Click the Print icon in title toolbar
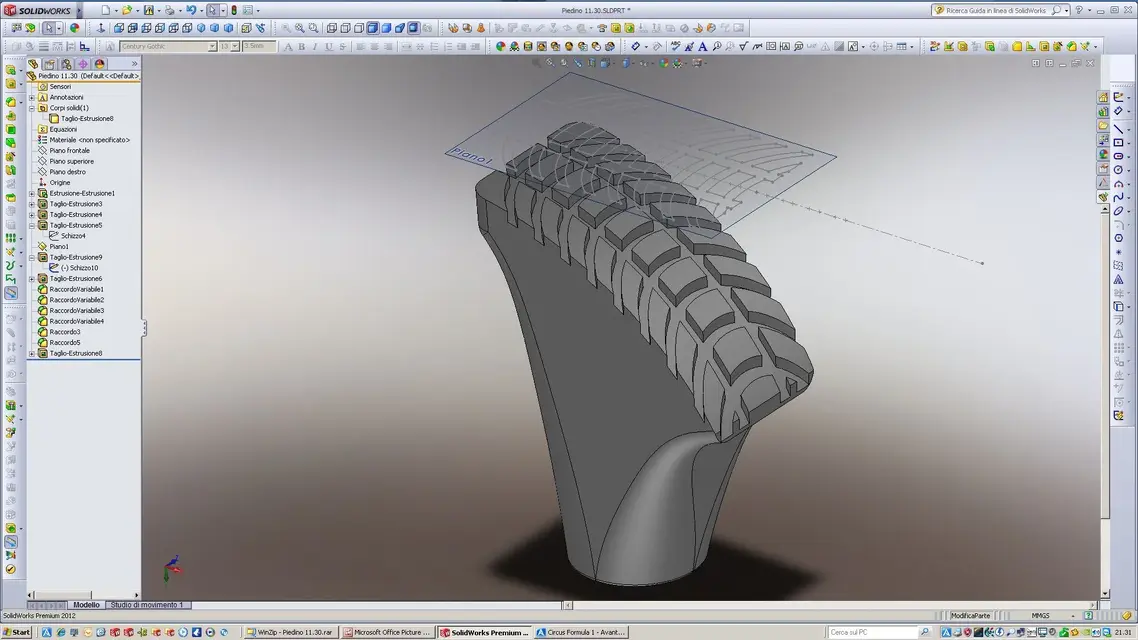The image size is (1138, 640). coord(169,10)
